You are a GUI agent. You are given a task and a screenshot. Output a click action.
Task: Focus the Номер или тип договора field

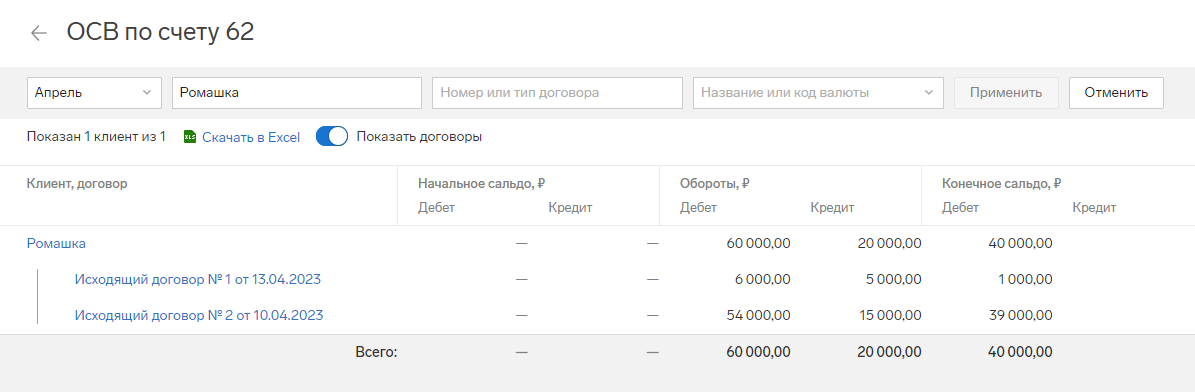558,93
